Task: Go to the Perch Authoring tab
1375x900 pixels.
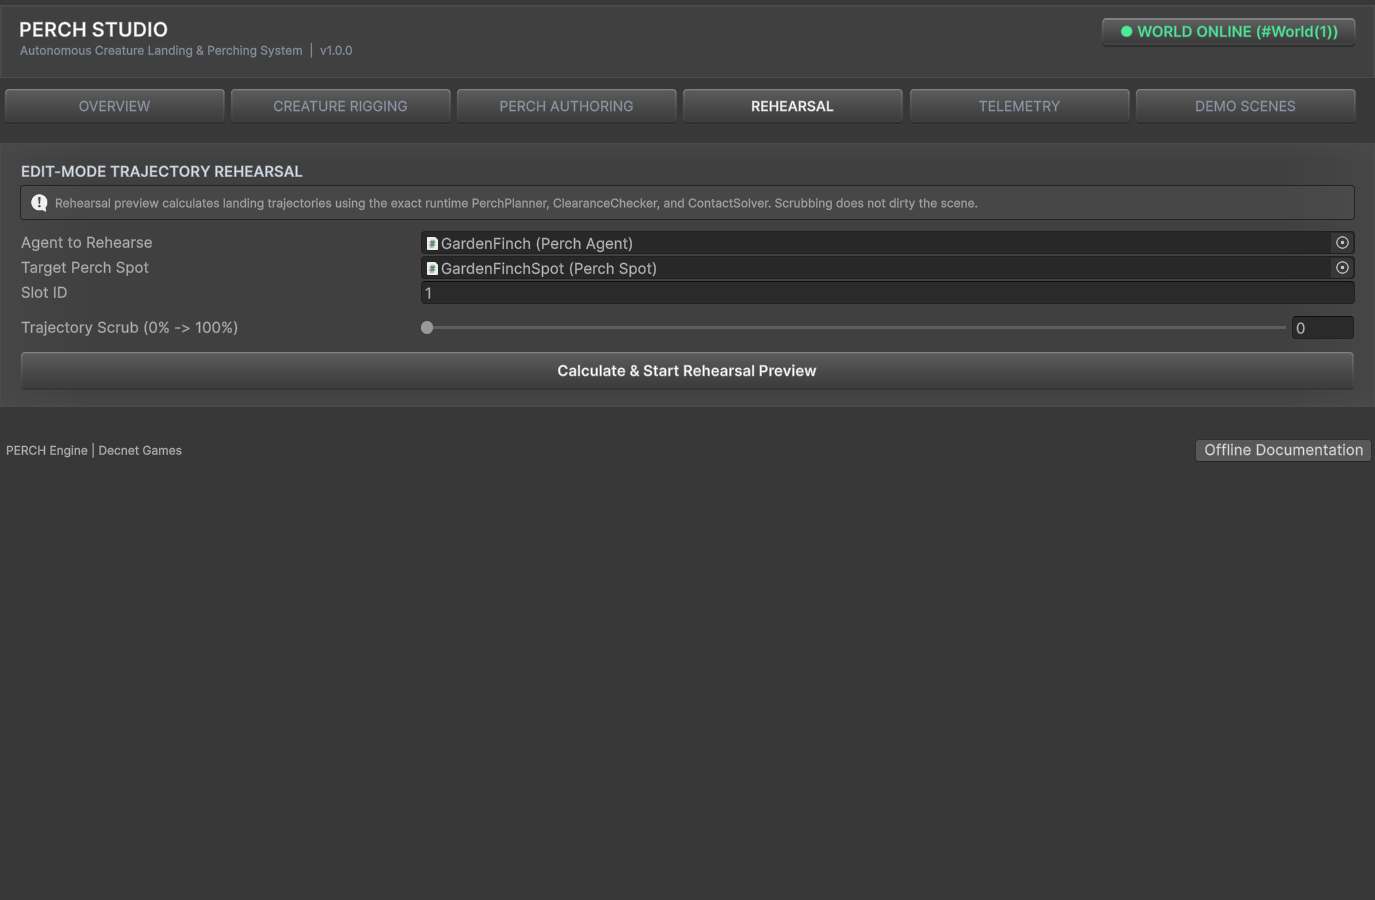Action: tap(567, 106)
